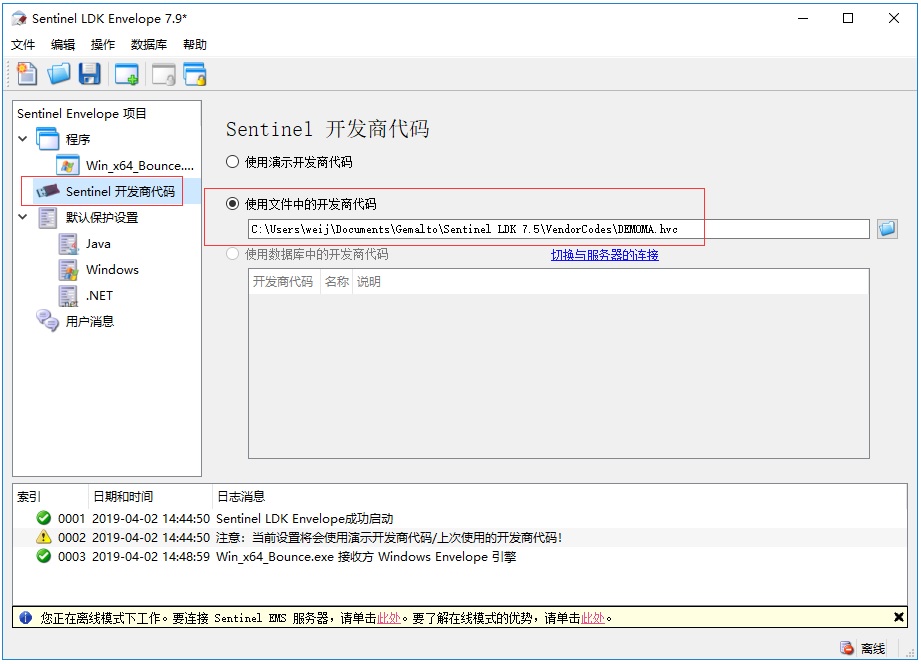Close the offline mode notification bar
Screen dimensions: 921x664
(x=898, y=618)
